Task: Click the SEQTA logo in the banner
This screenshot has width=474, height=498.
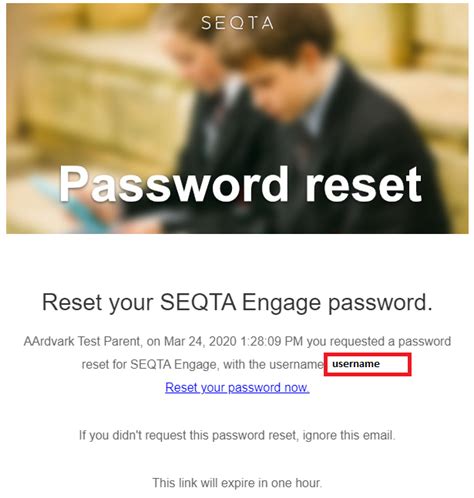Action: point(237,23)
